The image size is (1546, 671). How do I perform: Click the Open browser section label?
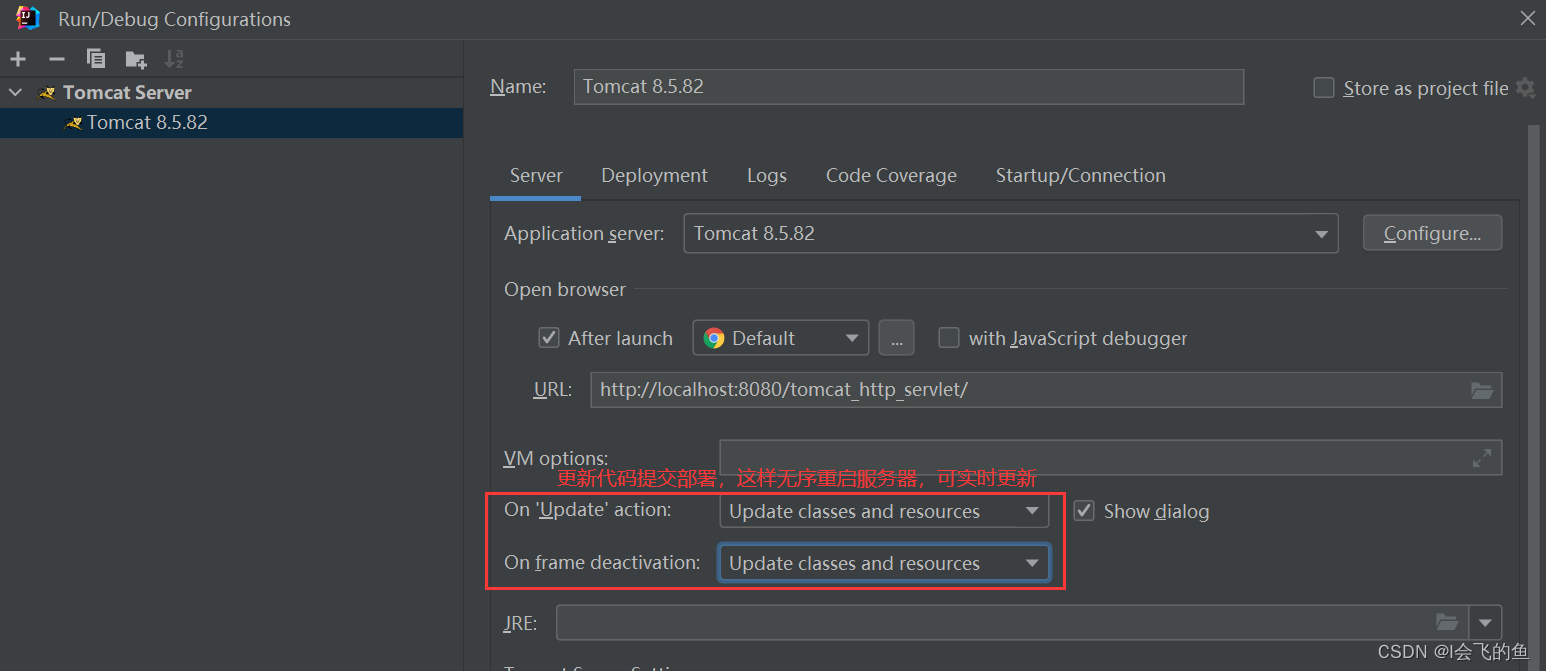point(565,290)
